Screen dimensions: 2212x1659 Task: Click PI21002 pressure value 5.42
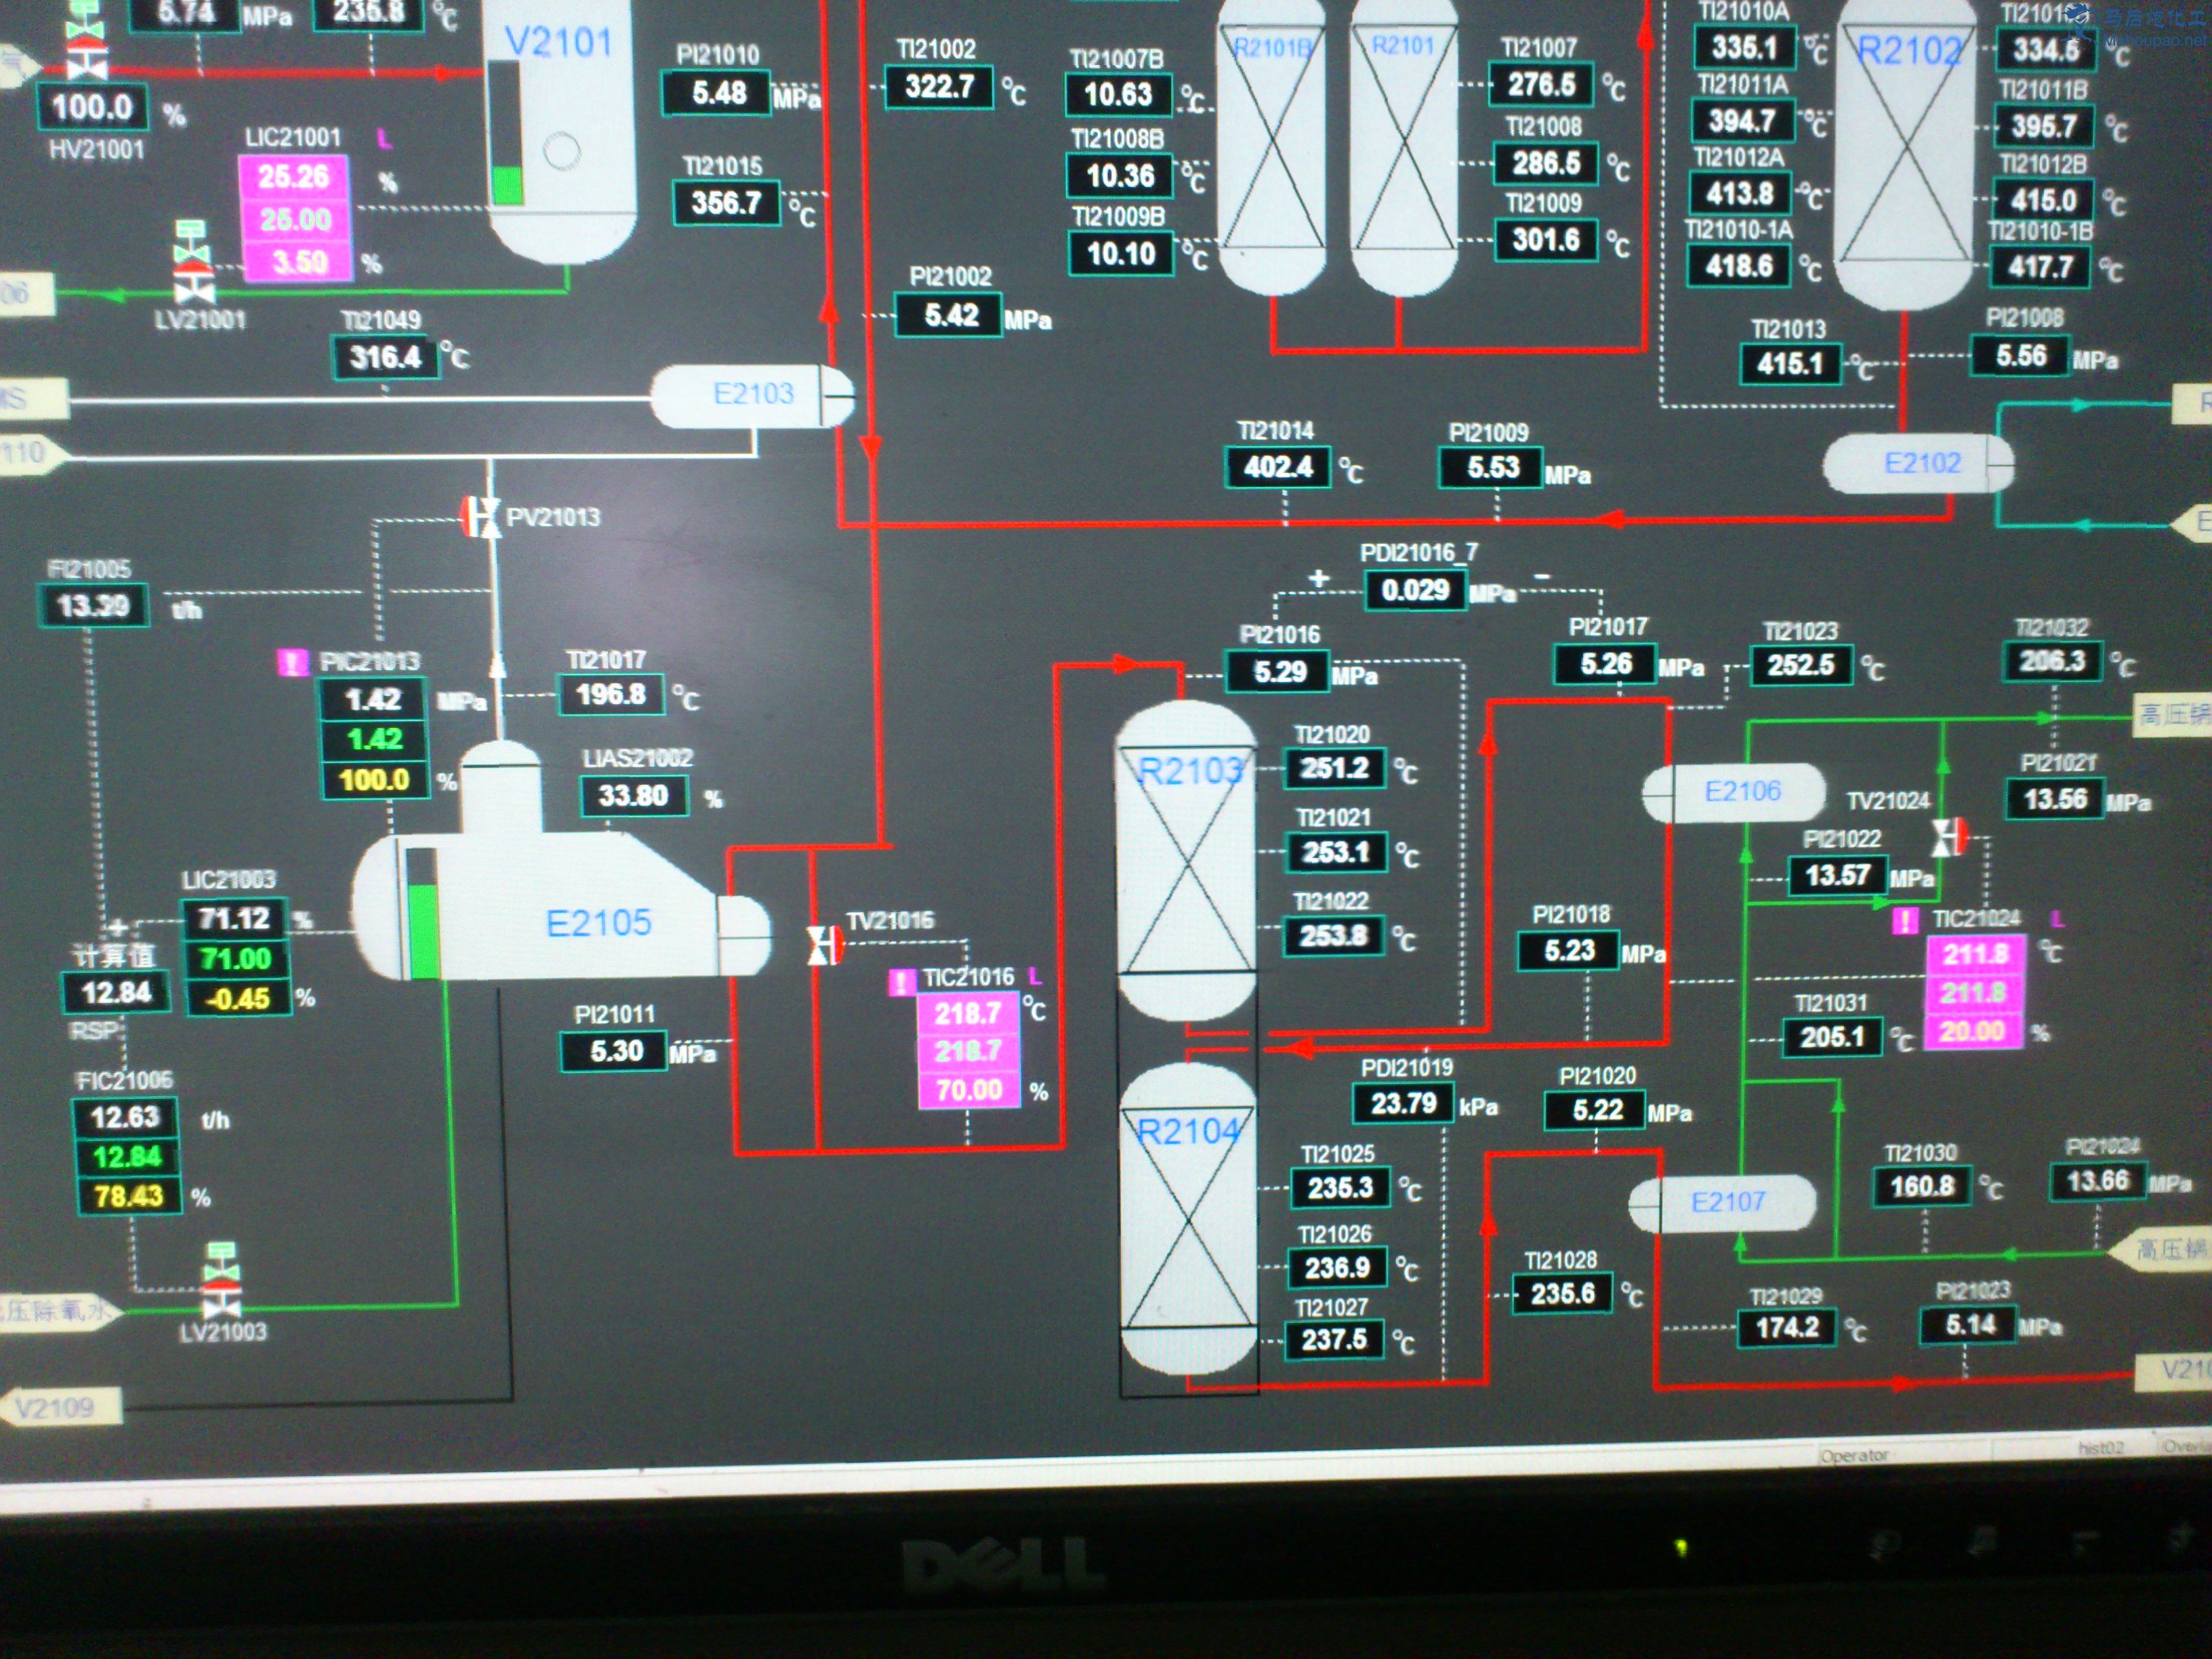click(949, 316)
